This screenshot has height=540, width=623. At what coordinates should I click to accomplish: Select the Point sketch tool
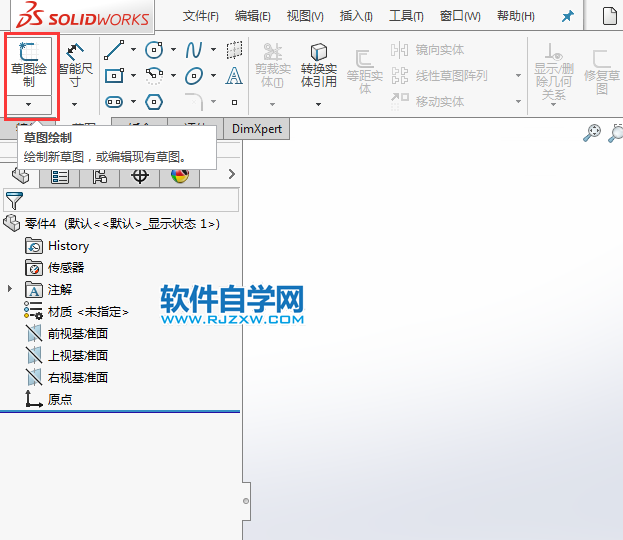(234, 102)
